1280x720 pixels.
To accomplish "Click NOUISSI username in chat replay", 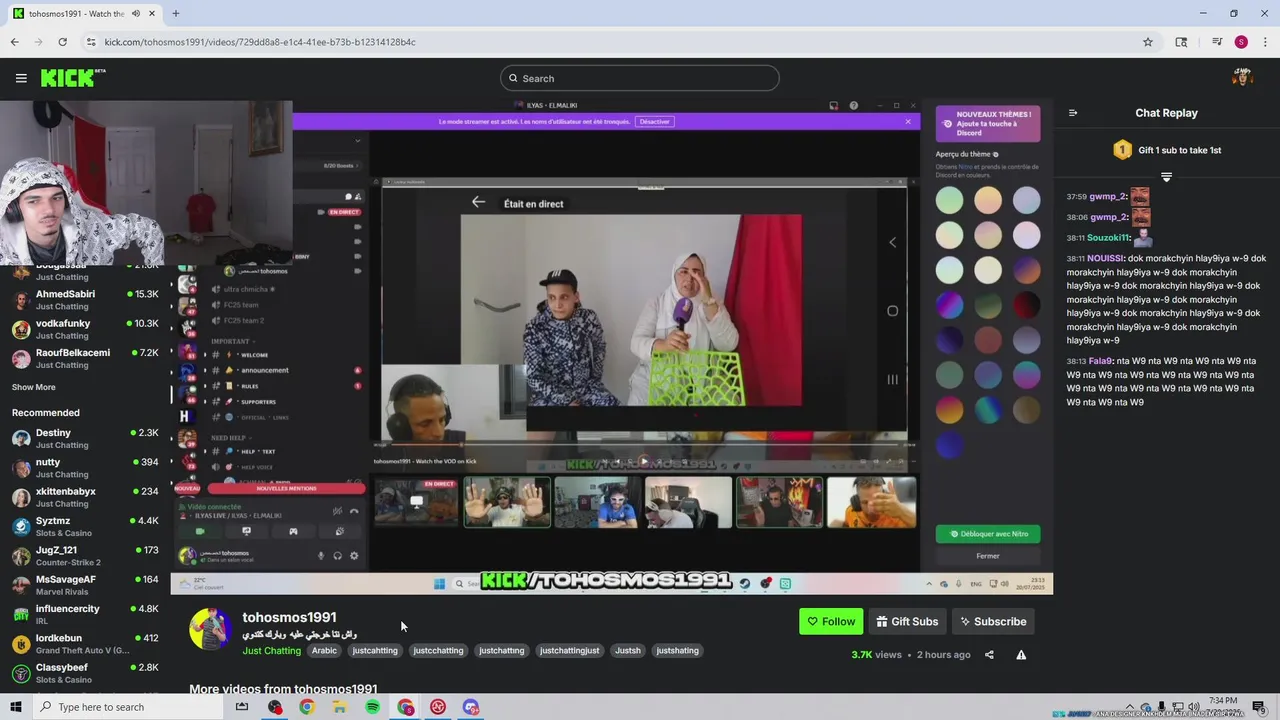I will pyautogui.click(x=1106, y=258).
